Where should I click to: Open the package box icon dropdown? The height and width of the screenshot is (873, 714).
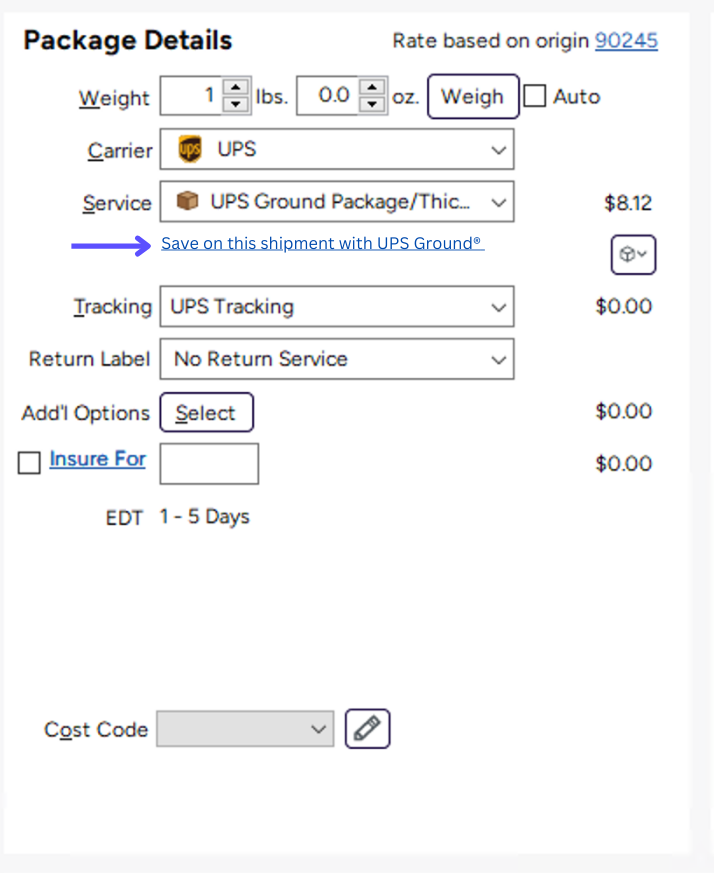click(633, 255)
